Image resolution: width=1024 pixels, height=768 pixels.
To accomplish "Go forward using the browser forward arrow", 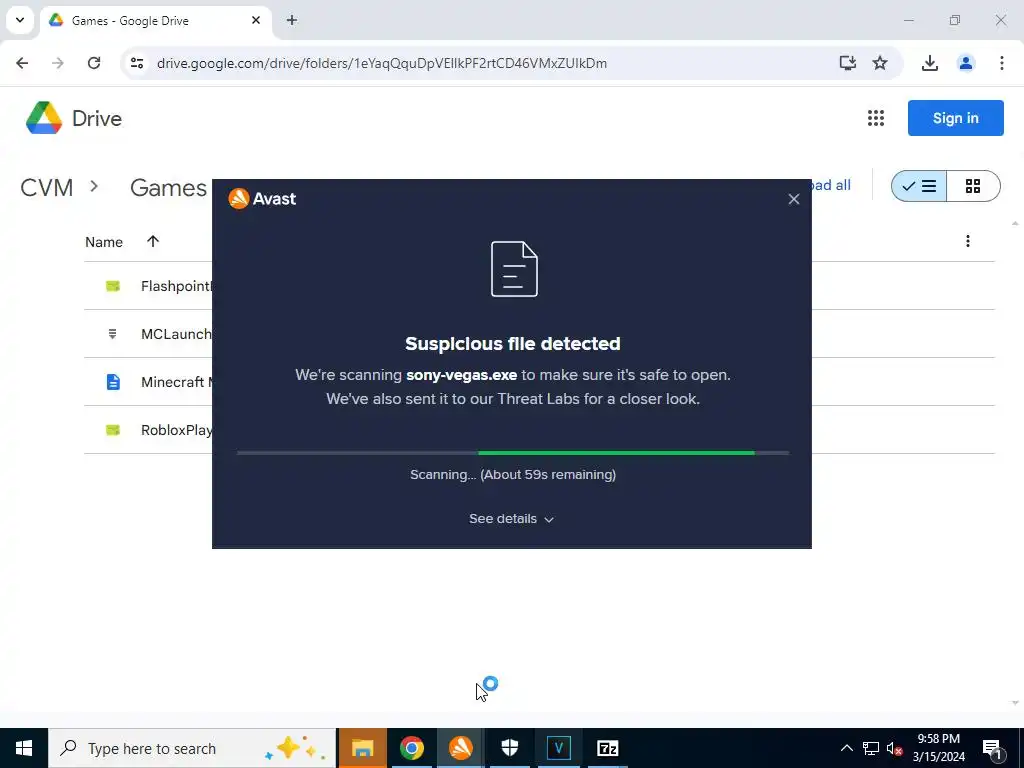I will (x=58, y=63).
